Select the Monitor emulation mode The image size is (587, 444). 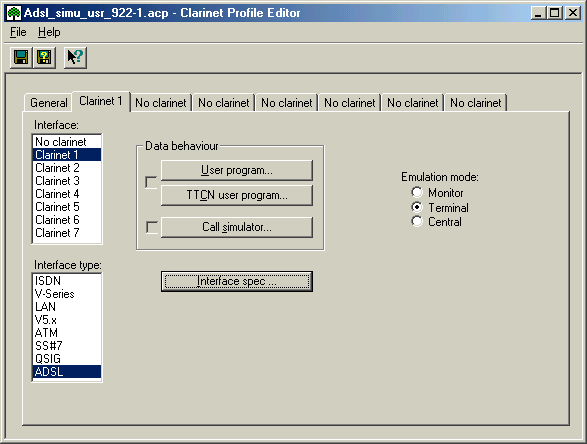tap(417, 192)
